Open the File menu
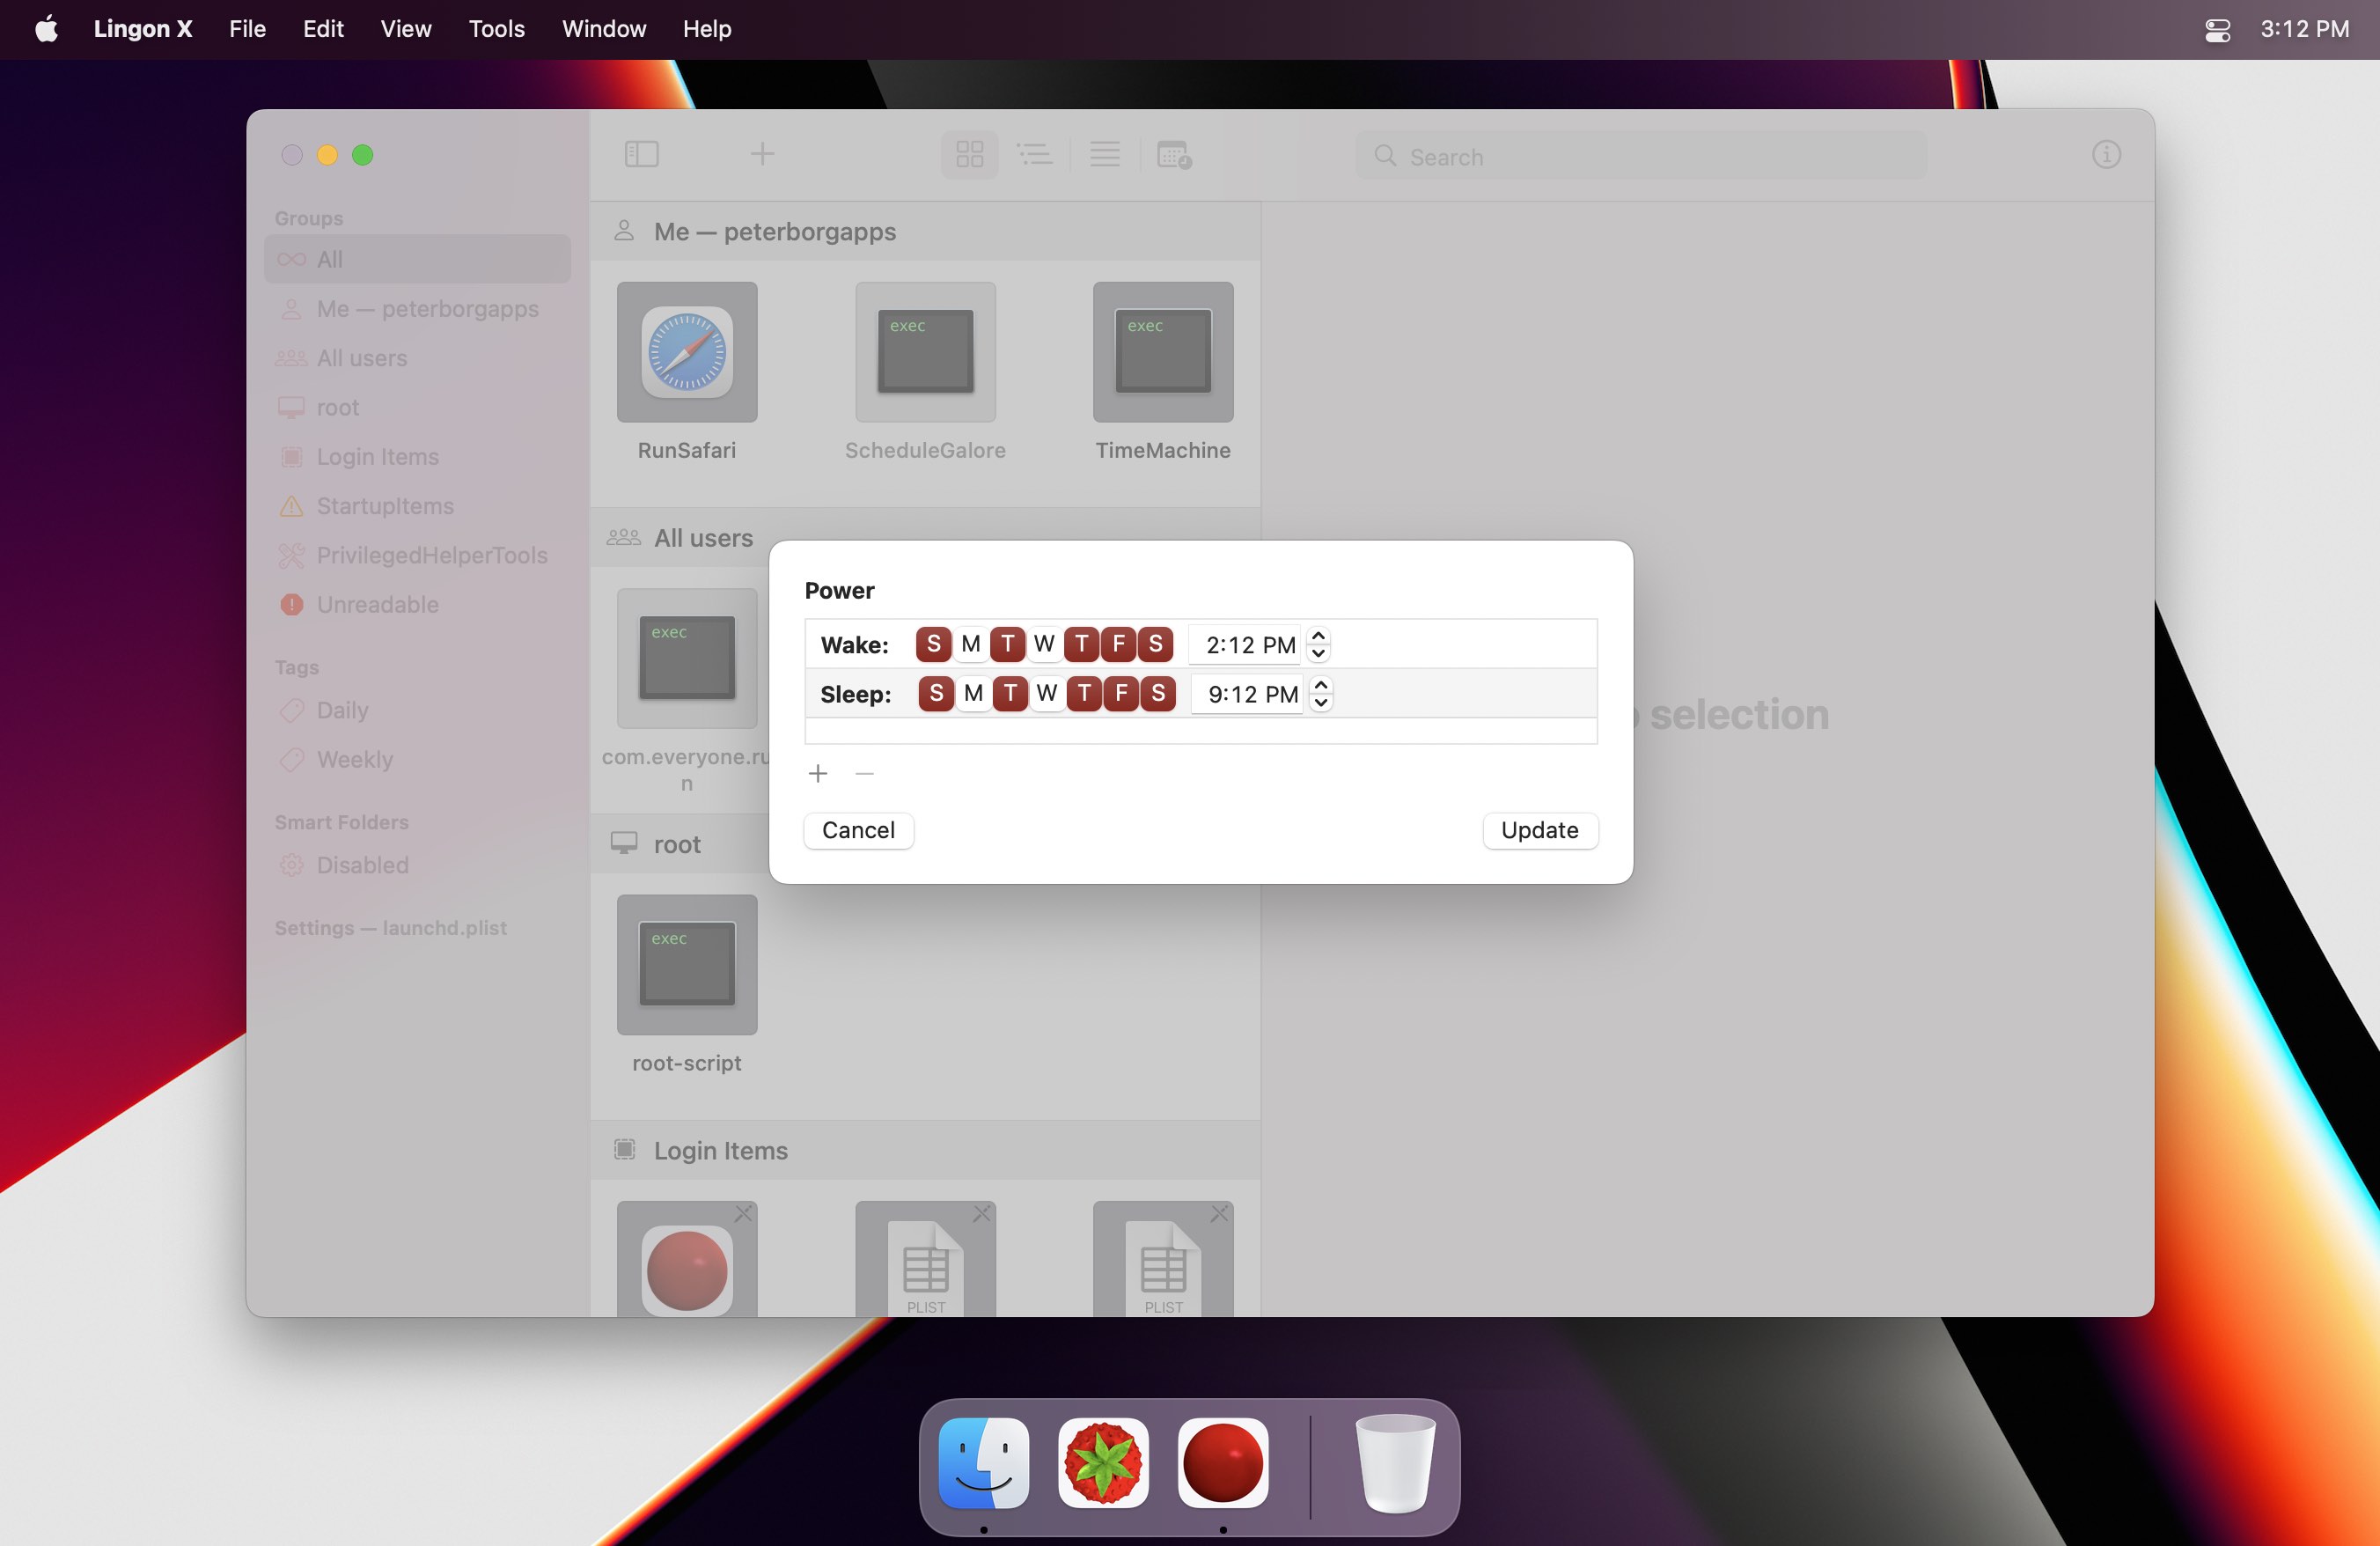 (247, 29)
